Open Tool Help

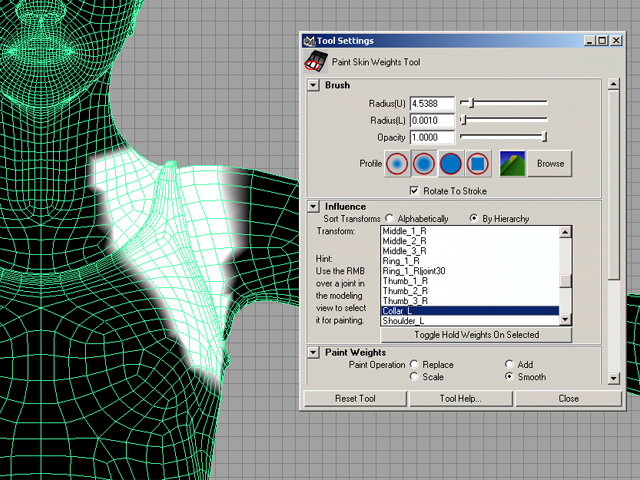460,398
